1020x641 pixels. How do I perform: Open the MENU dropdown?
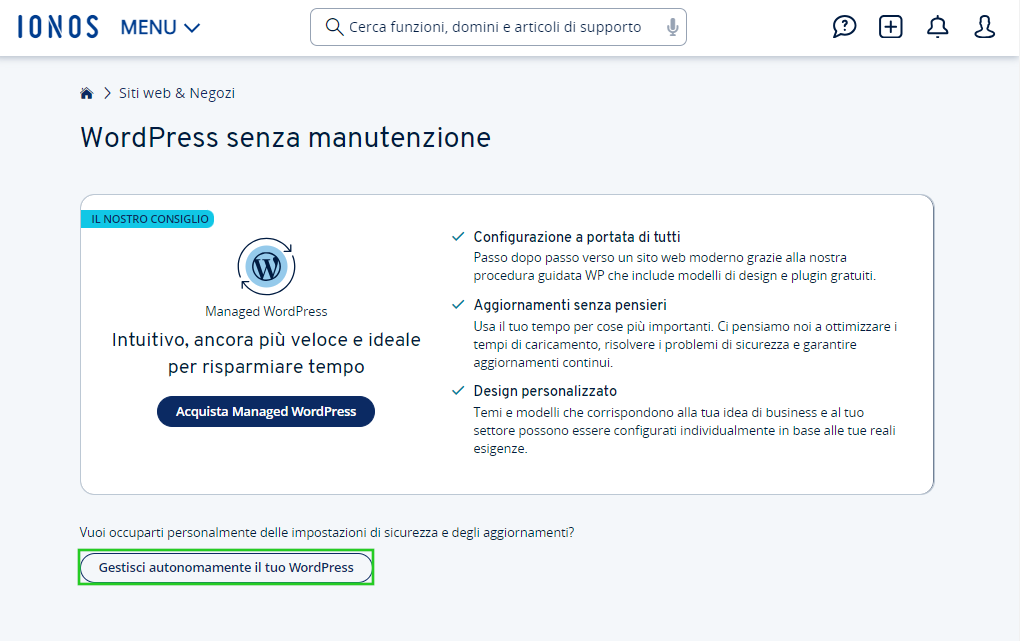pyautogui.click(x=160, y=27)
